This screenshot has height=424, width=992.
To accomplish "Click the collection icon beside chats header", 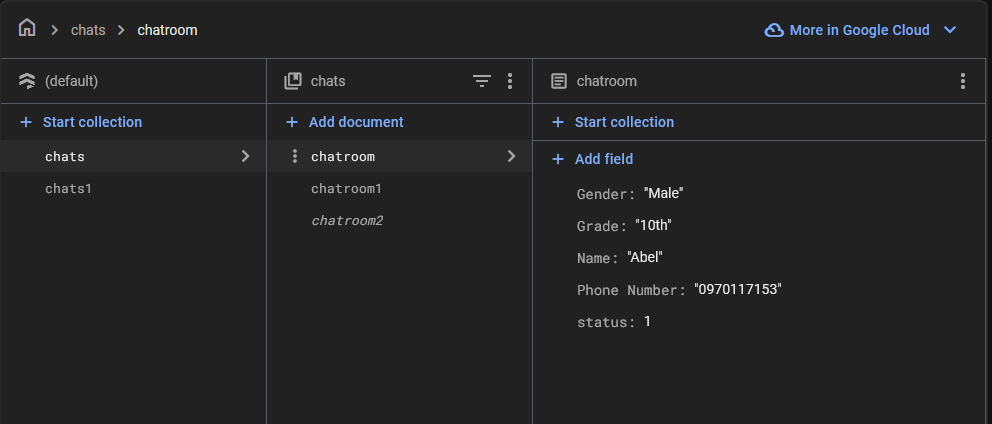I will 293,81.
